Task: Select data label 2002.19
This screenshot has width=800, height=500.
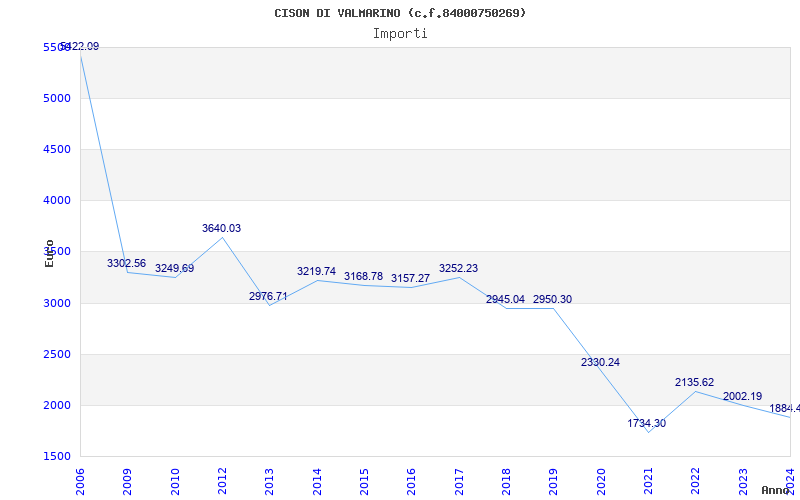Action: (x=742, y=396)
